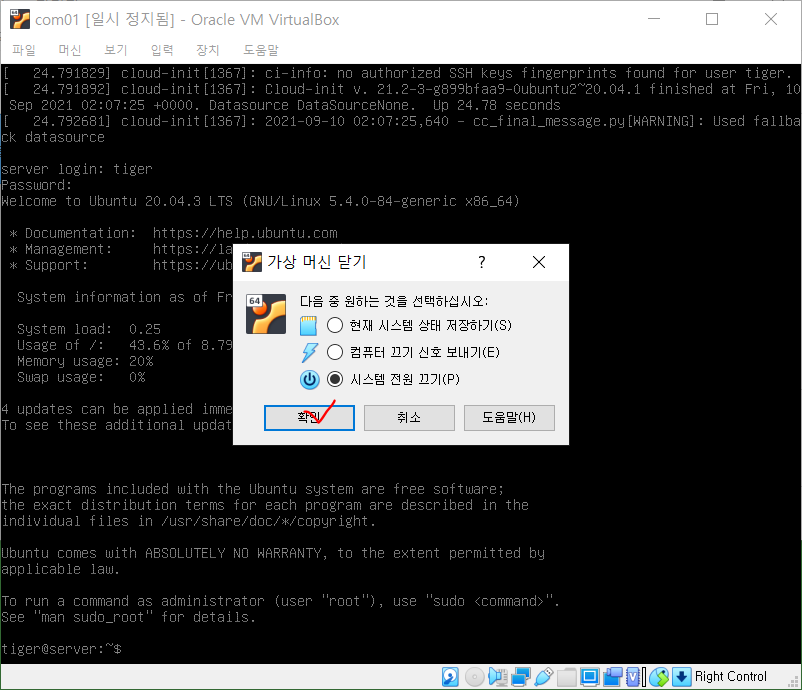Click the 'Memory usage: 20%' line

85,361
